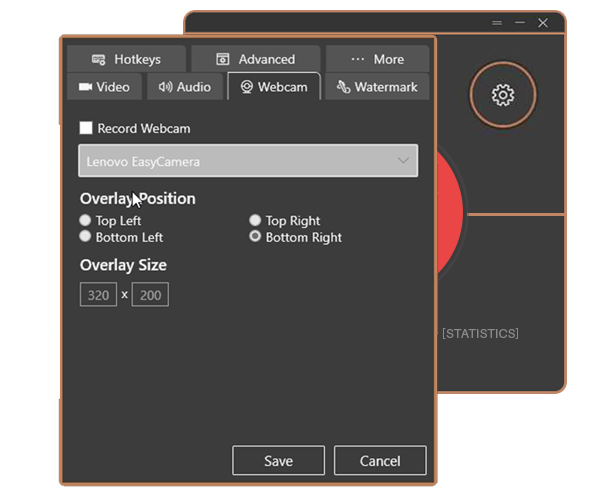The width and height of the screenshot is (610, 500).
Task: Click menu lines icon in recorder title bar
Action: (x=497, y=23)
